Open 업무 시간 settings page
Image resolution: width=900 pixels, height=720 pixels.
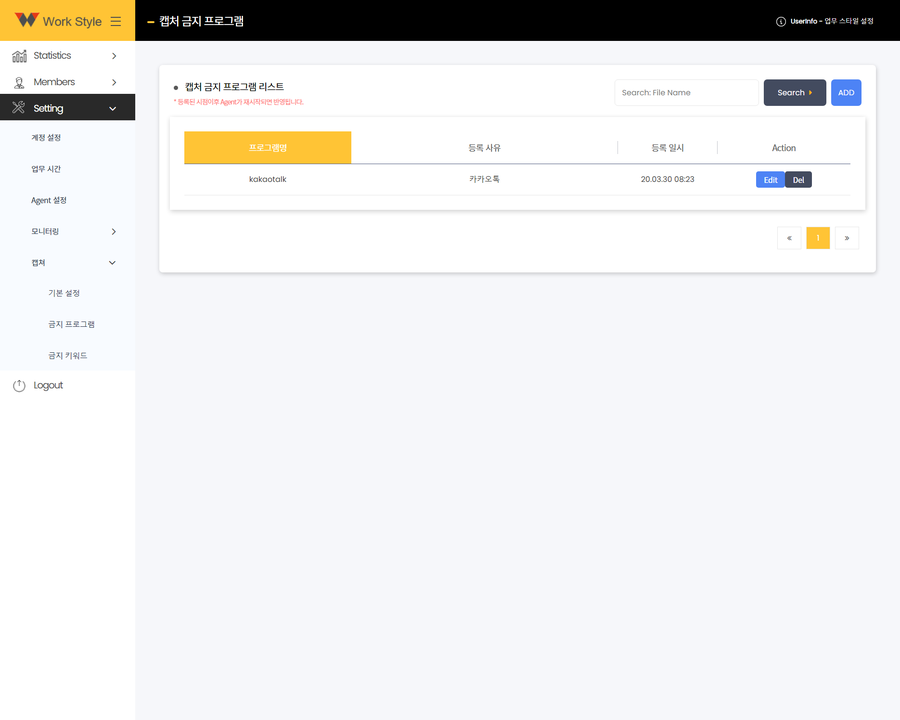click(x=46, y=169)
